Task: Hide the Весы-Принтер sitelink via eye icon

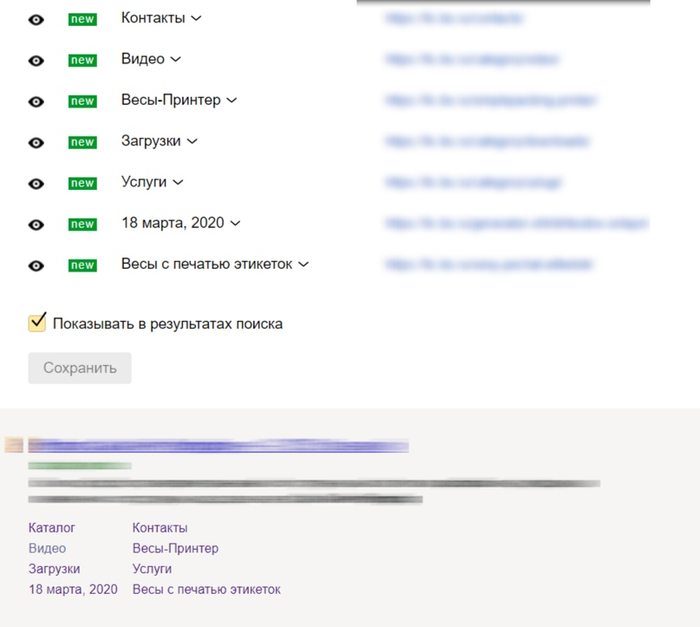Action: click(x=36, y=101)
